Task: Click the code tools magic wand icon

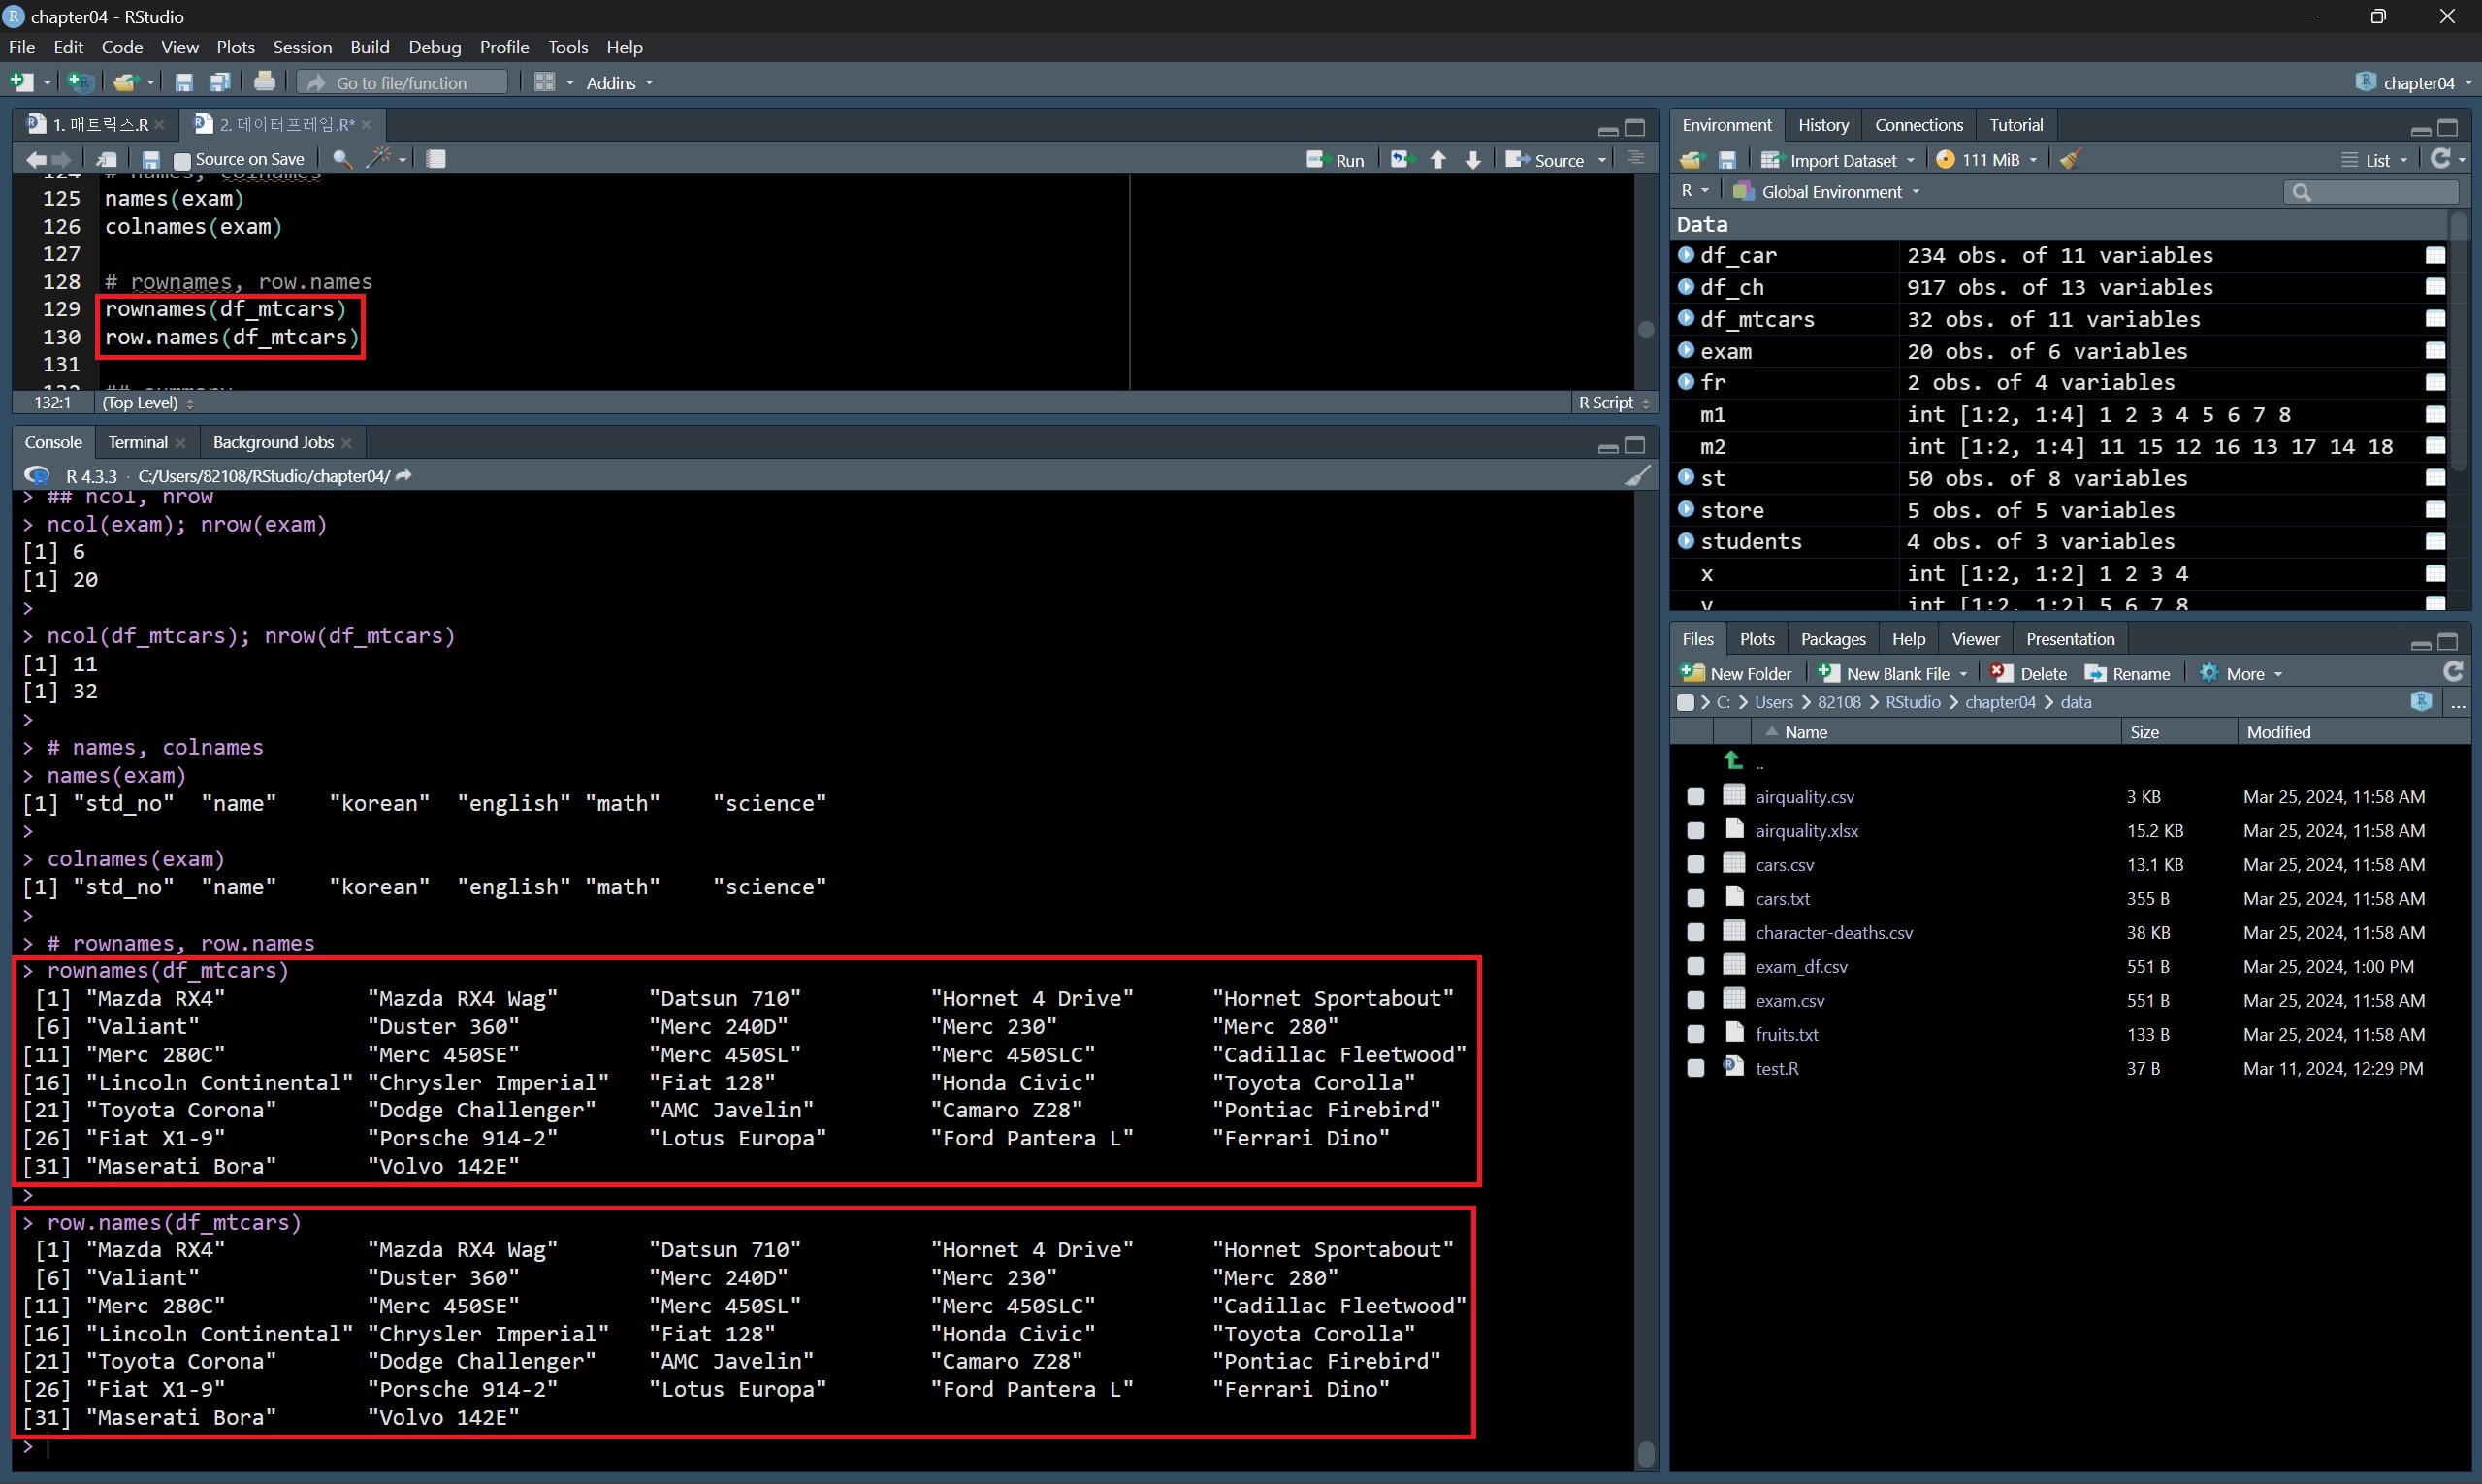Action: point(380,159)
